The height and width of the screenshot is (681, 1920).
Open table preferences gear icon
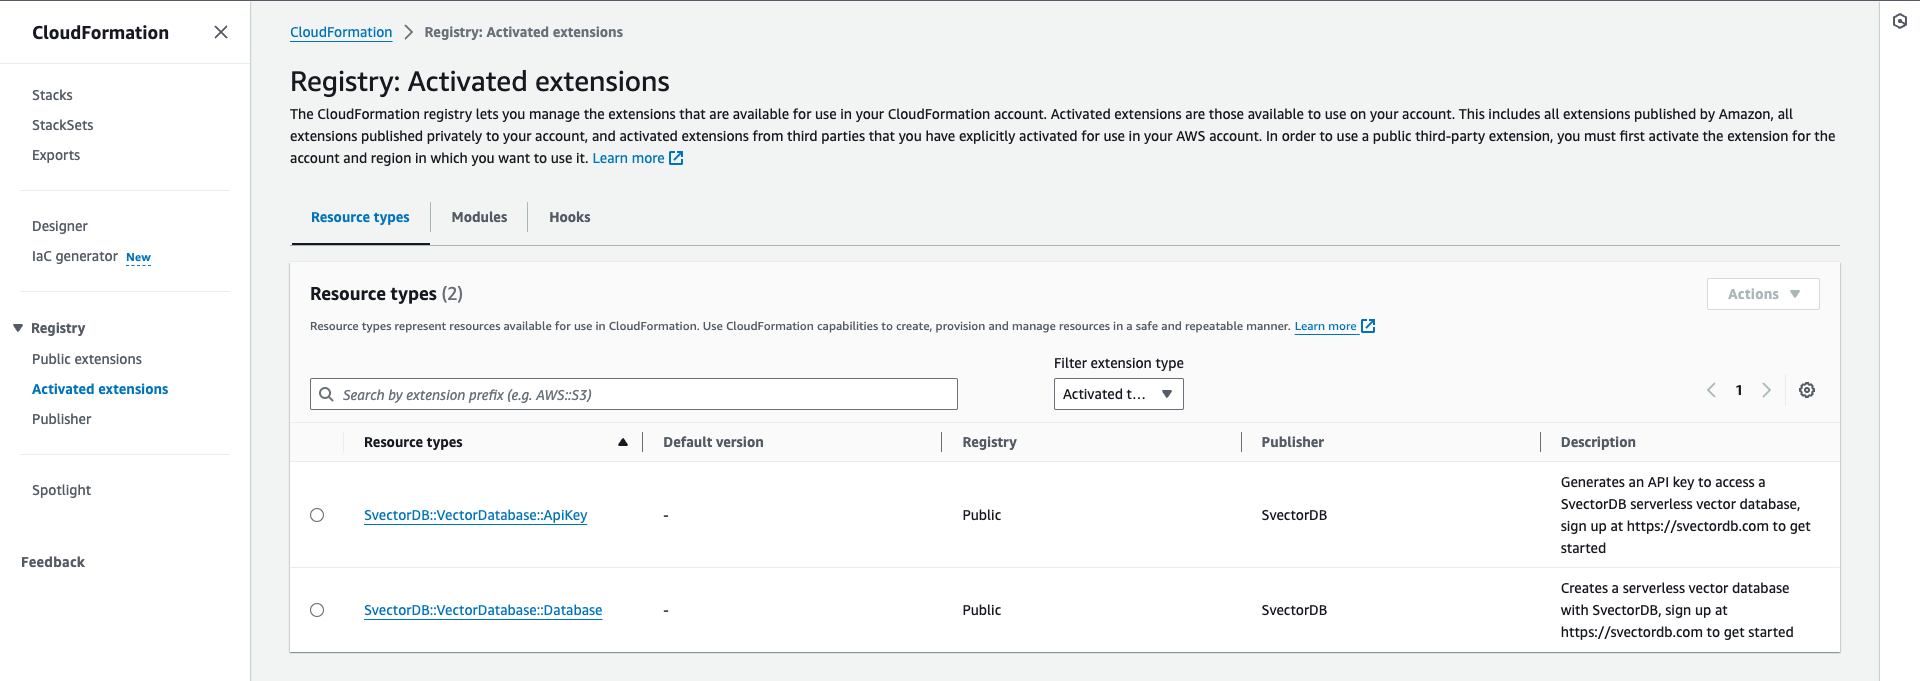point(1807,390)
